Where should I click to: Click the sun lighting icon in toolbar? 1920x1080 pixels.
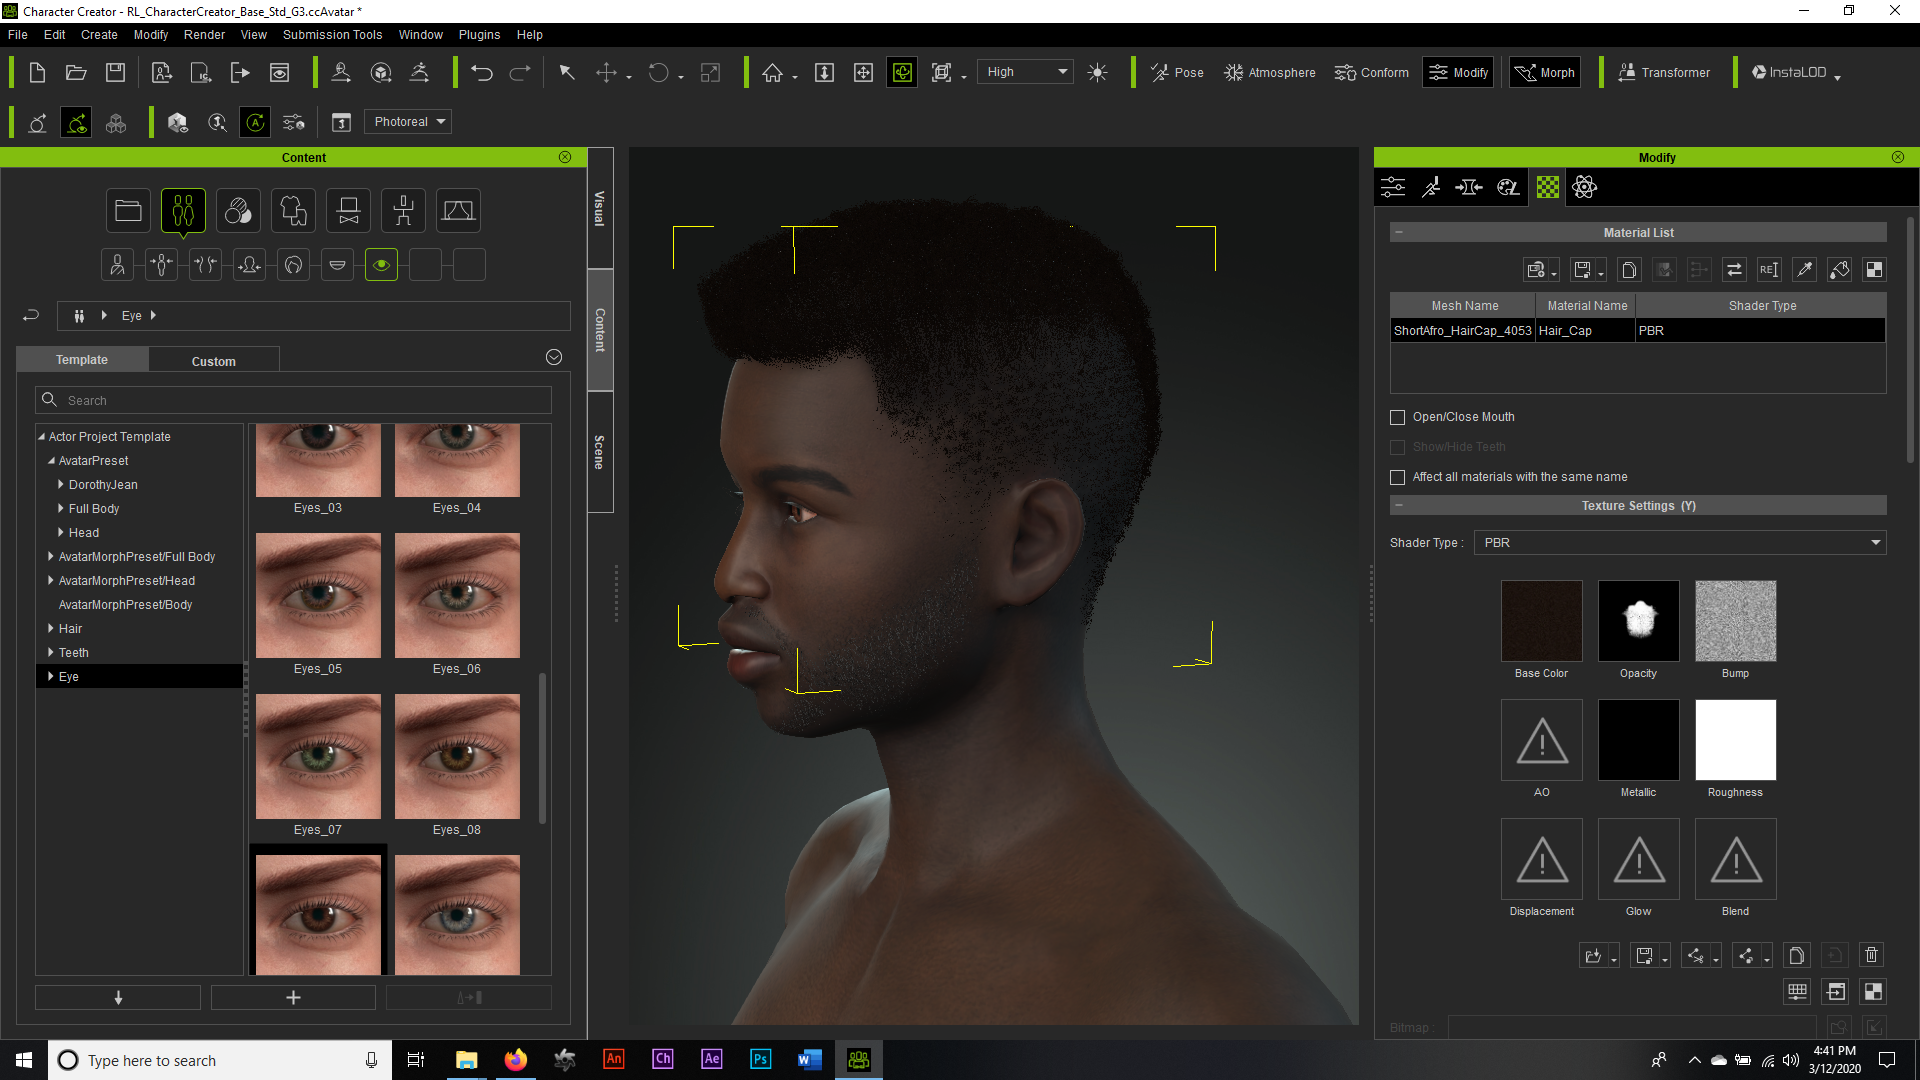click(1097, 72)
